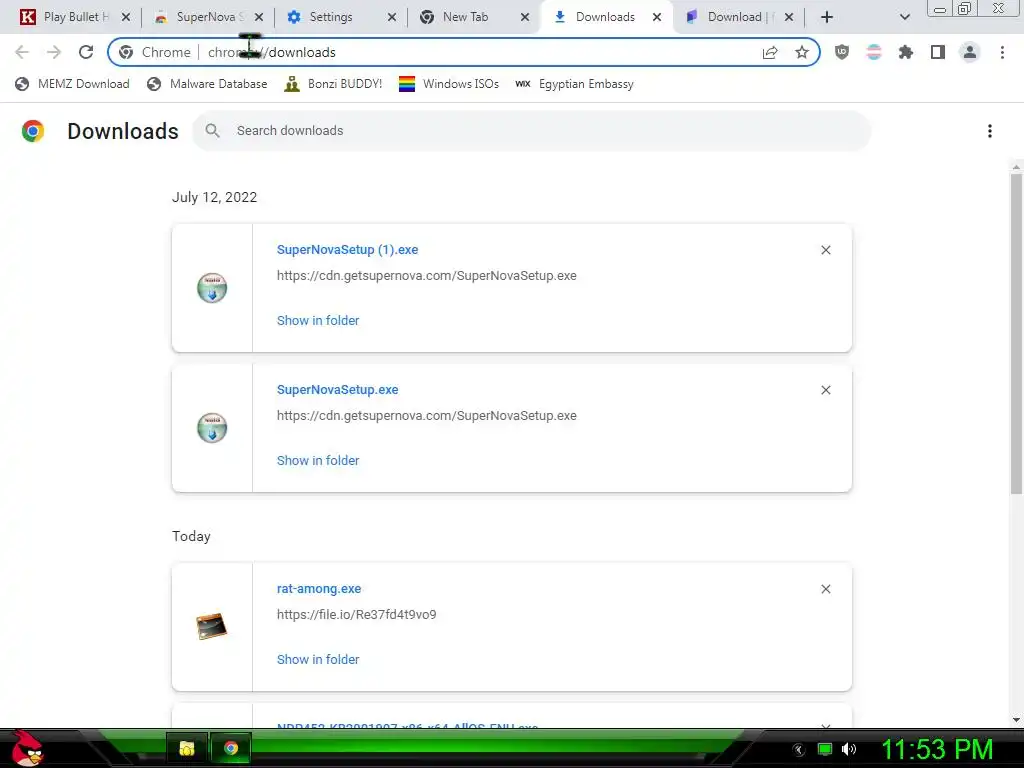This screenshot has width=1024, height=768.
Task: Click Chrome icon in taskbar
Action: coord(231,748)
